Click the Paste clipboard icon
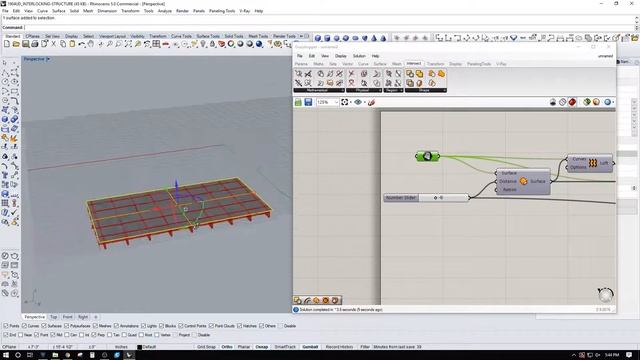Image resolution: width=640 pixels, height=360 pixels. pyautogui.click(x=72, y=44)
